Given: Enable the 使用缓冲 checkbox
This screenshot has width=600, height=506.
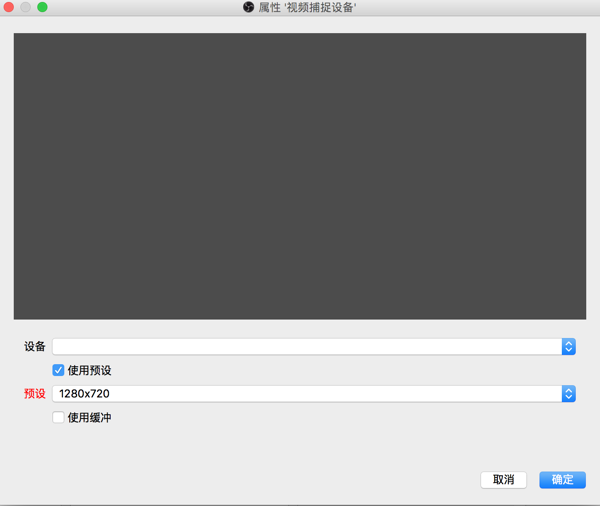Looking at the screenshot, I should pos(58,417).
